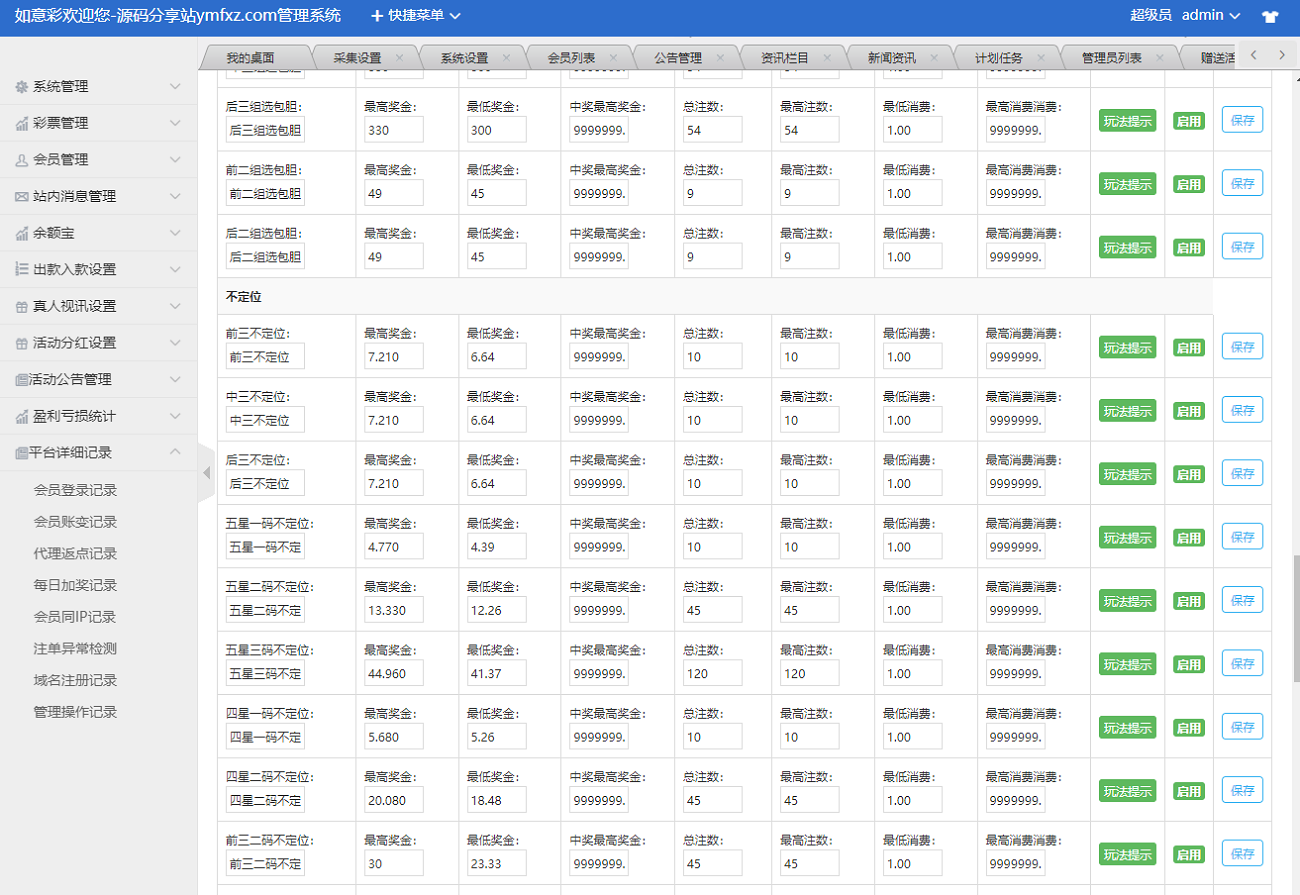Switch to the 公告管理 tab
Viewport: 1300px width, 895px height.
[x=677, y=58]
